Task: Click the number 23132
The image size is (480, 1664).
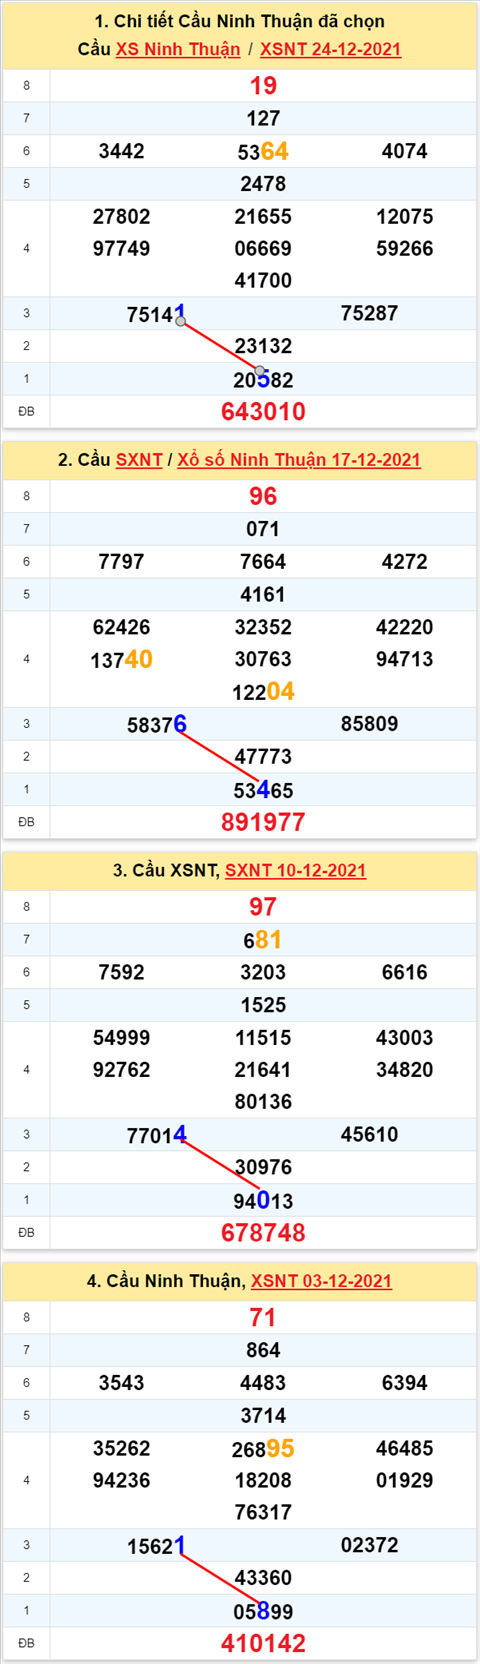Action: (x=263, y=347)
